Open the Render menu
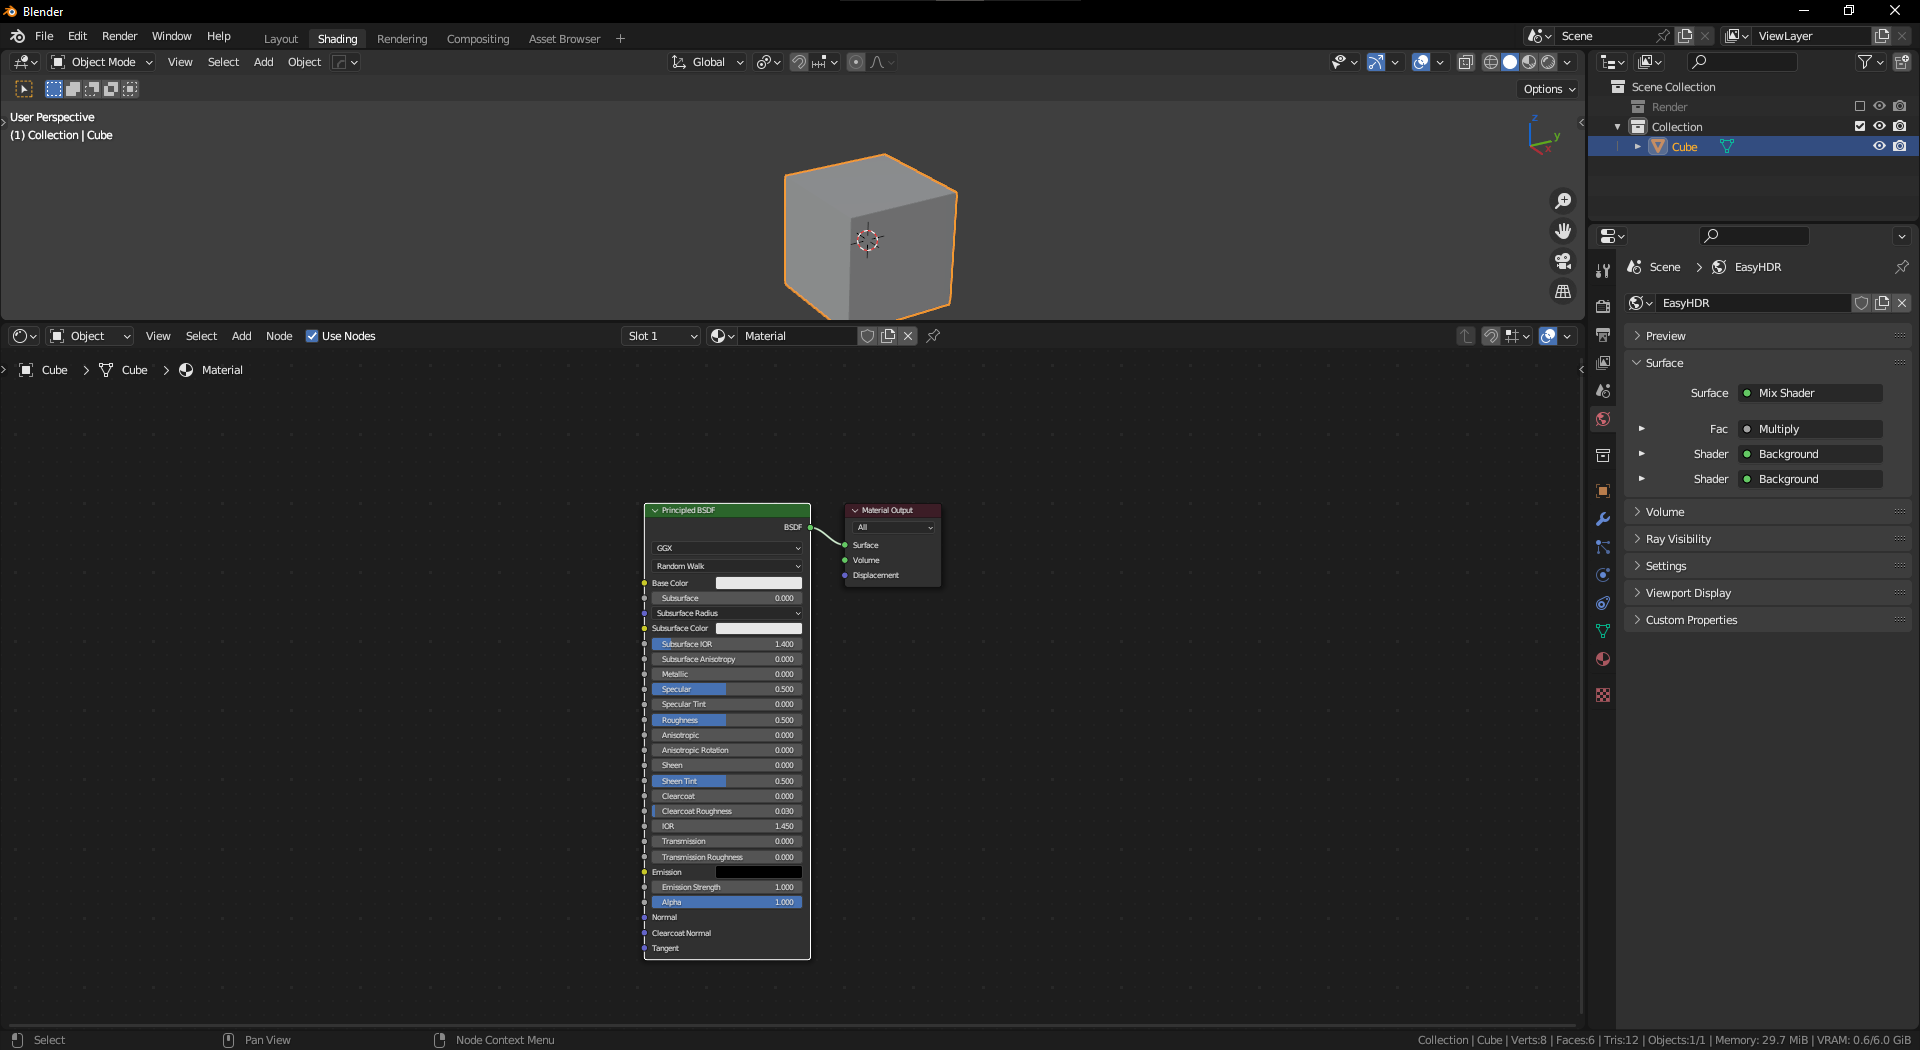The height and width of the screenshot is (1050, 1920). click(119, 36)
